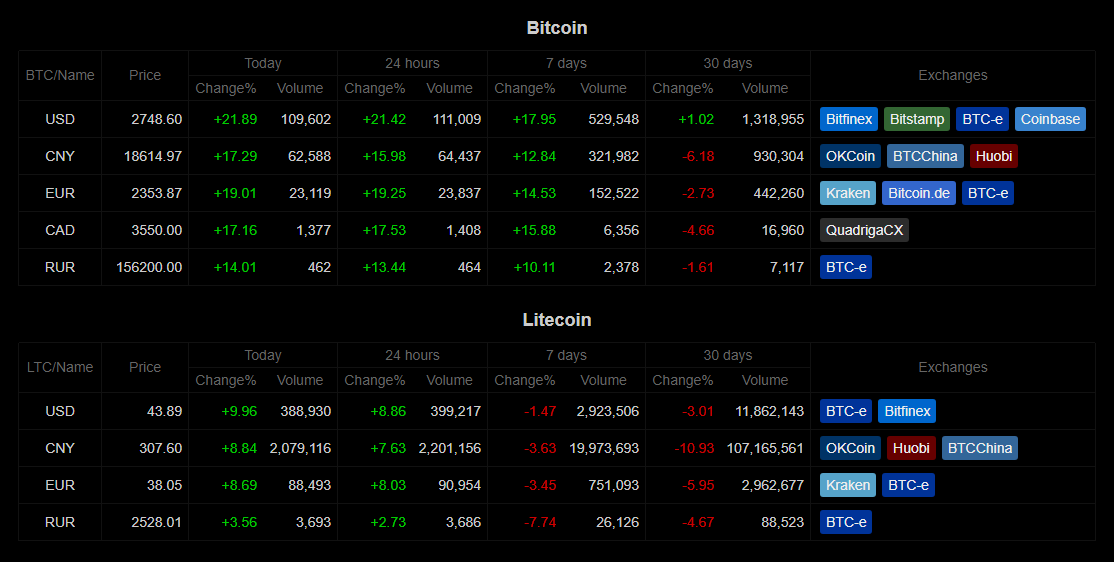Click Bitcoin USD price 2748.60
Screen dimensions: 1114x562
point(156,119)
